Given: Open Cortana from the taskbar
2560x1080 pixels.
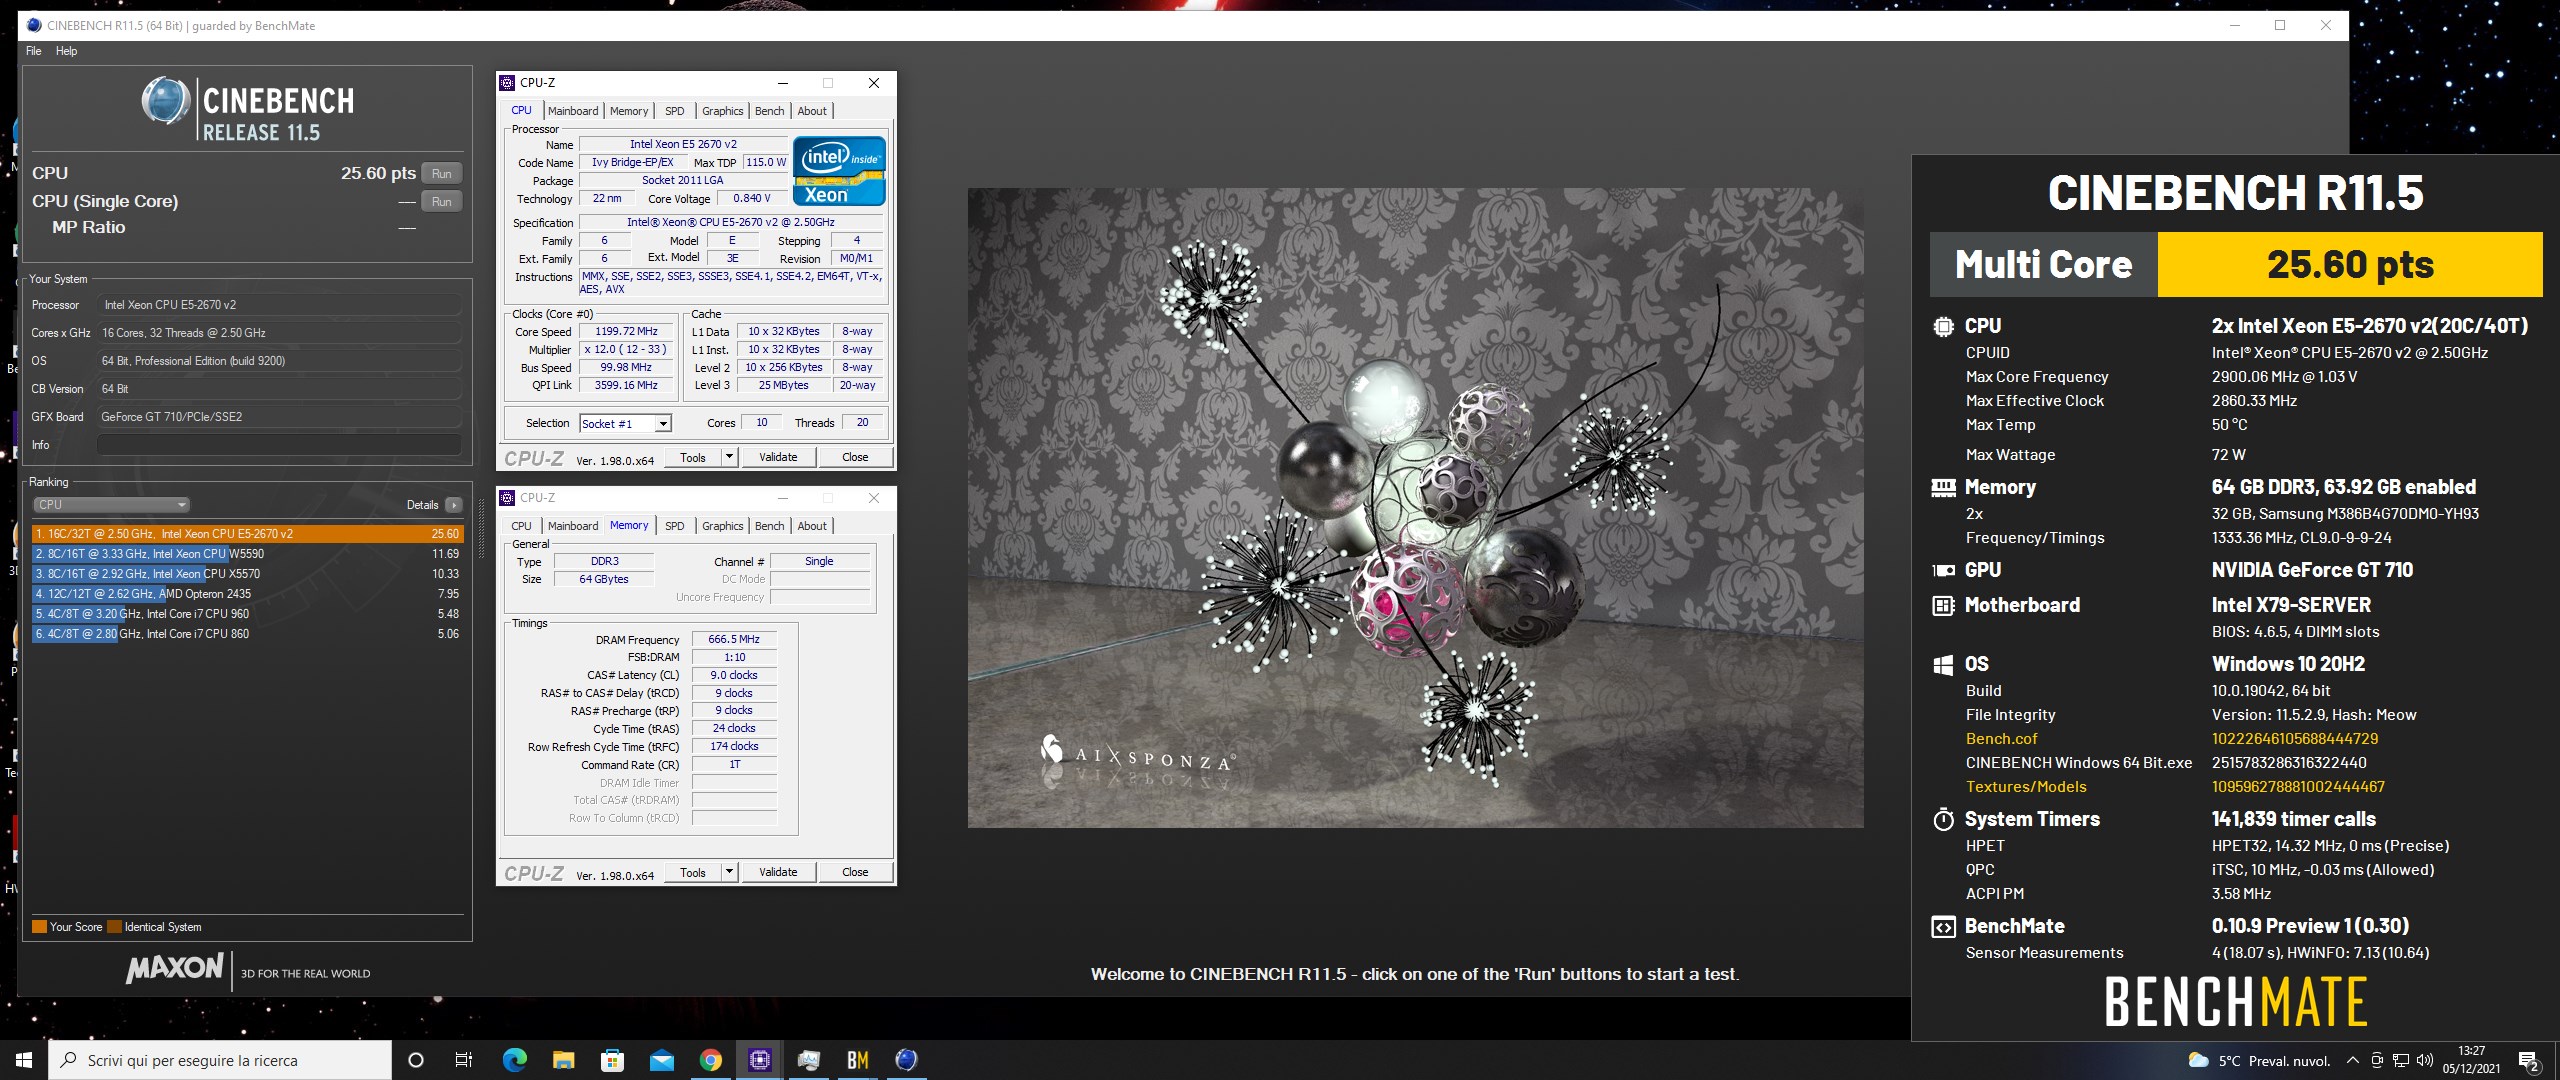Looking at the screenshot, I should coord(416,1060).
